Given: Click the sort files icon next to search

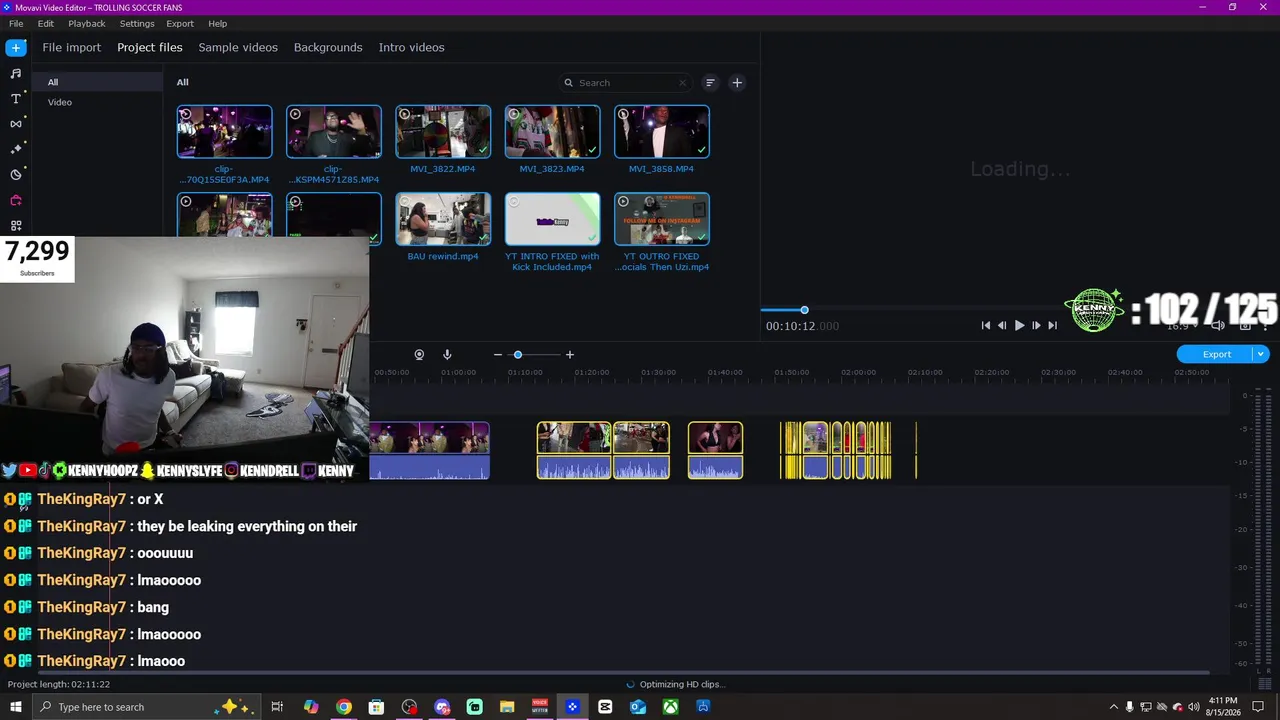Looking at the screenshot, I should [710, 83].
